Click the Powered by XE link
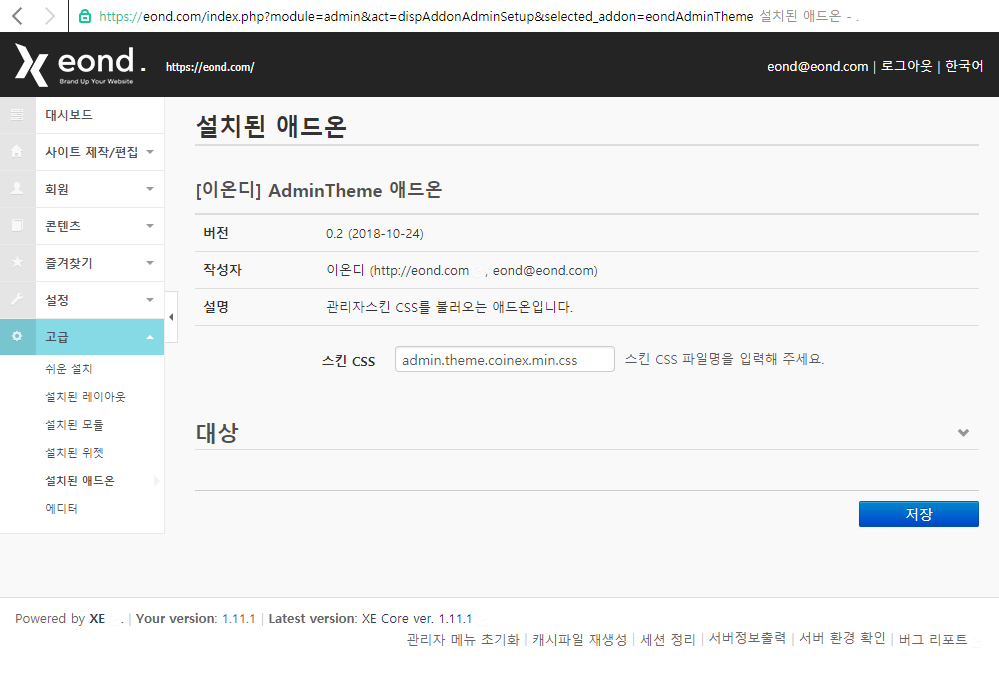Screen dimensions: 999x677 (x=97, y=618)
